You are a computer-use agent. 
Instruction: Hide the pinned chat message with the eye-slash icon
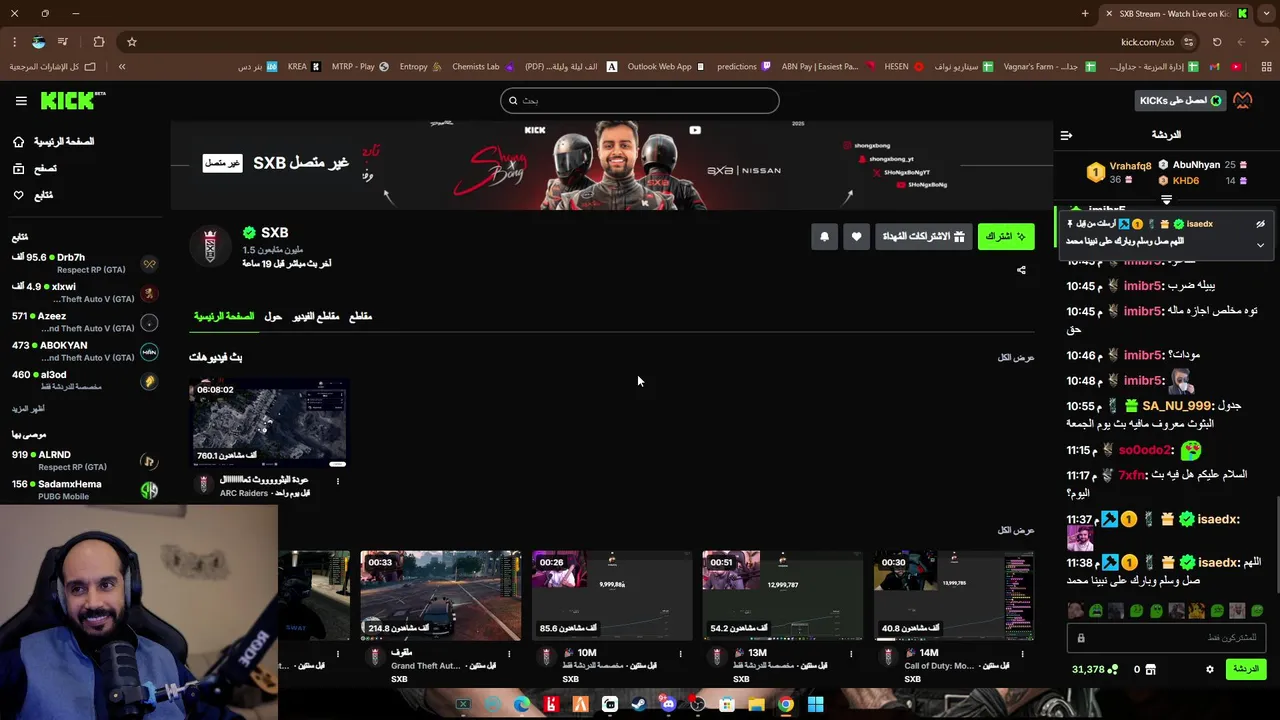pyautogui.click(x=1260, y=224)
